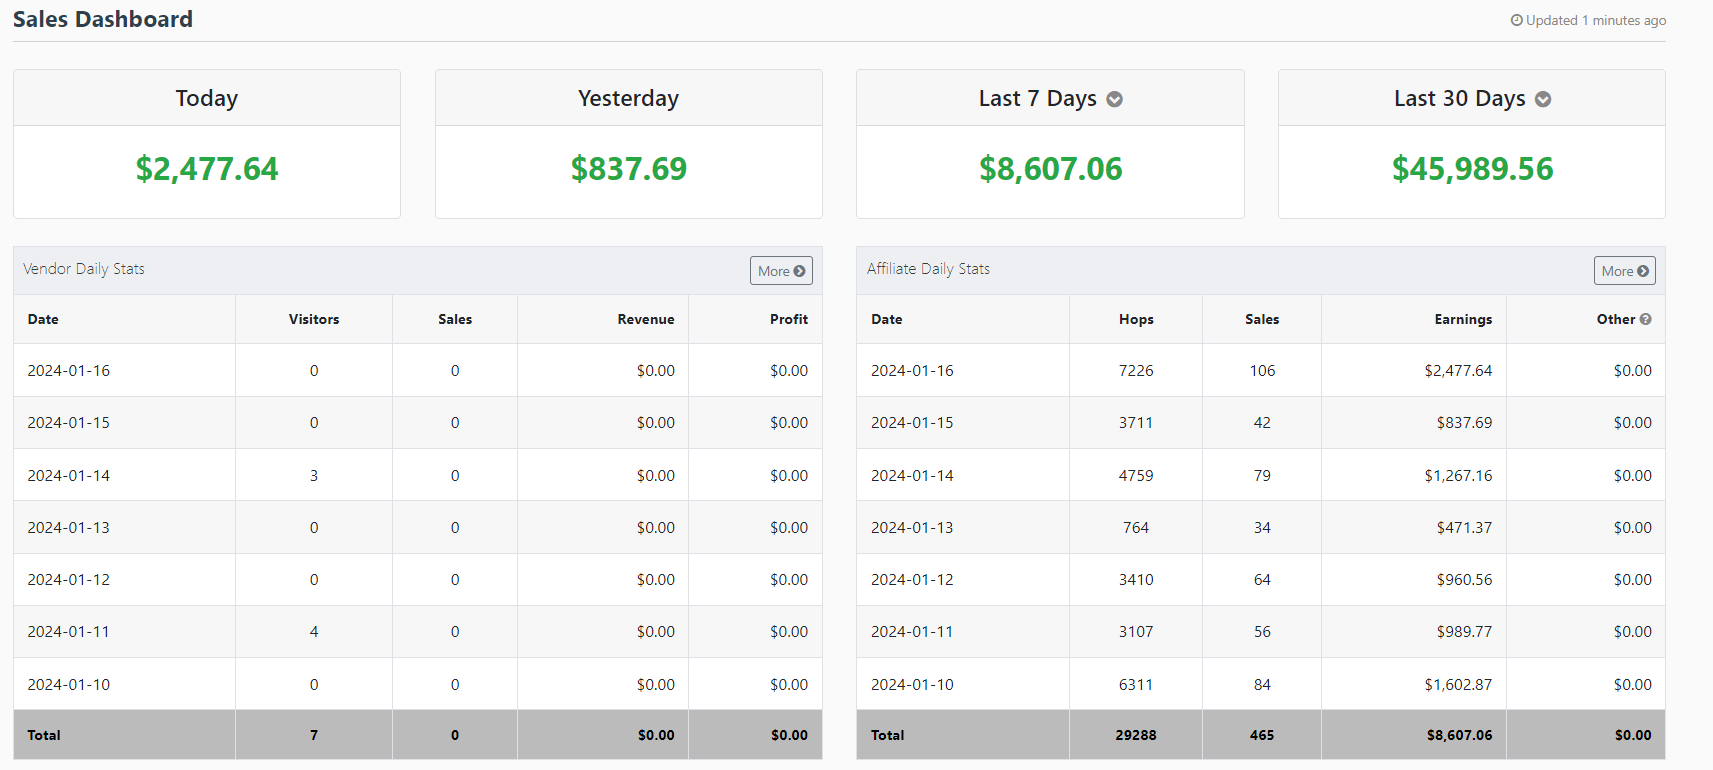
Task: Select the 2024-01-14 date in Affiliate table
Action: pyautogui.click(x=912, y=476)
